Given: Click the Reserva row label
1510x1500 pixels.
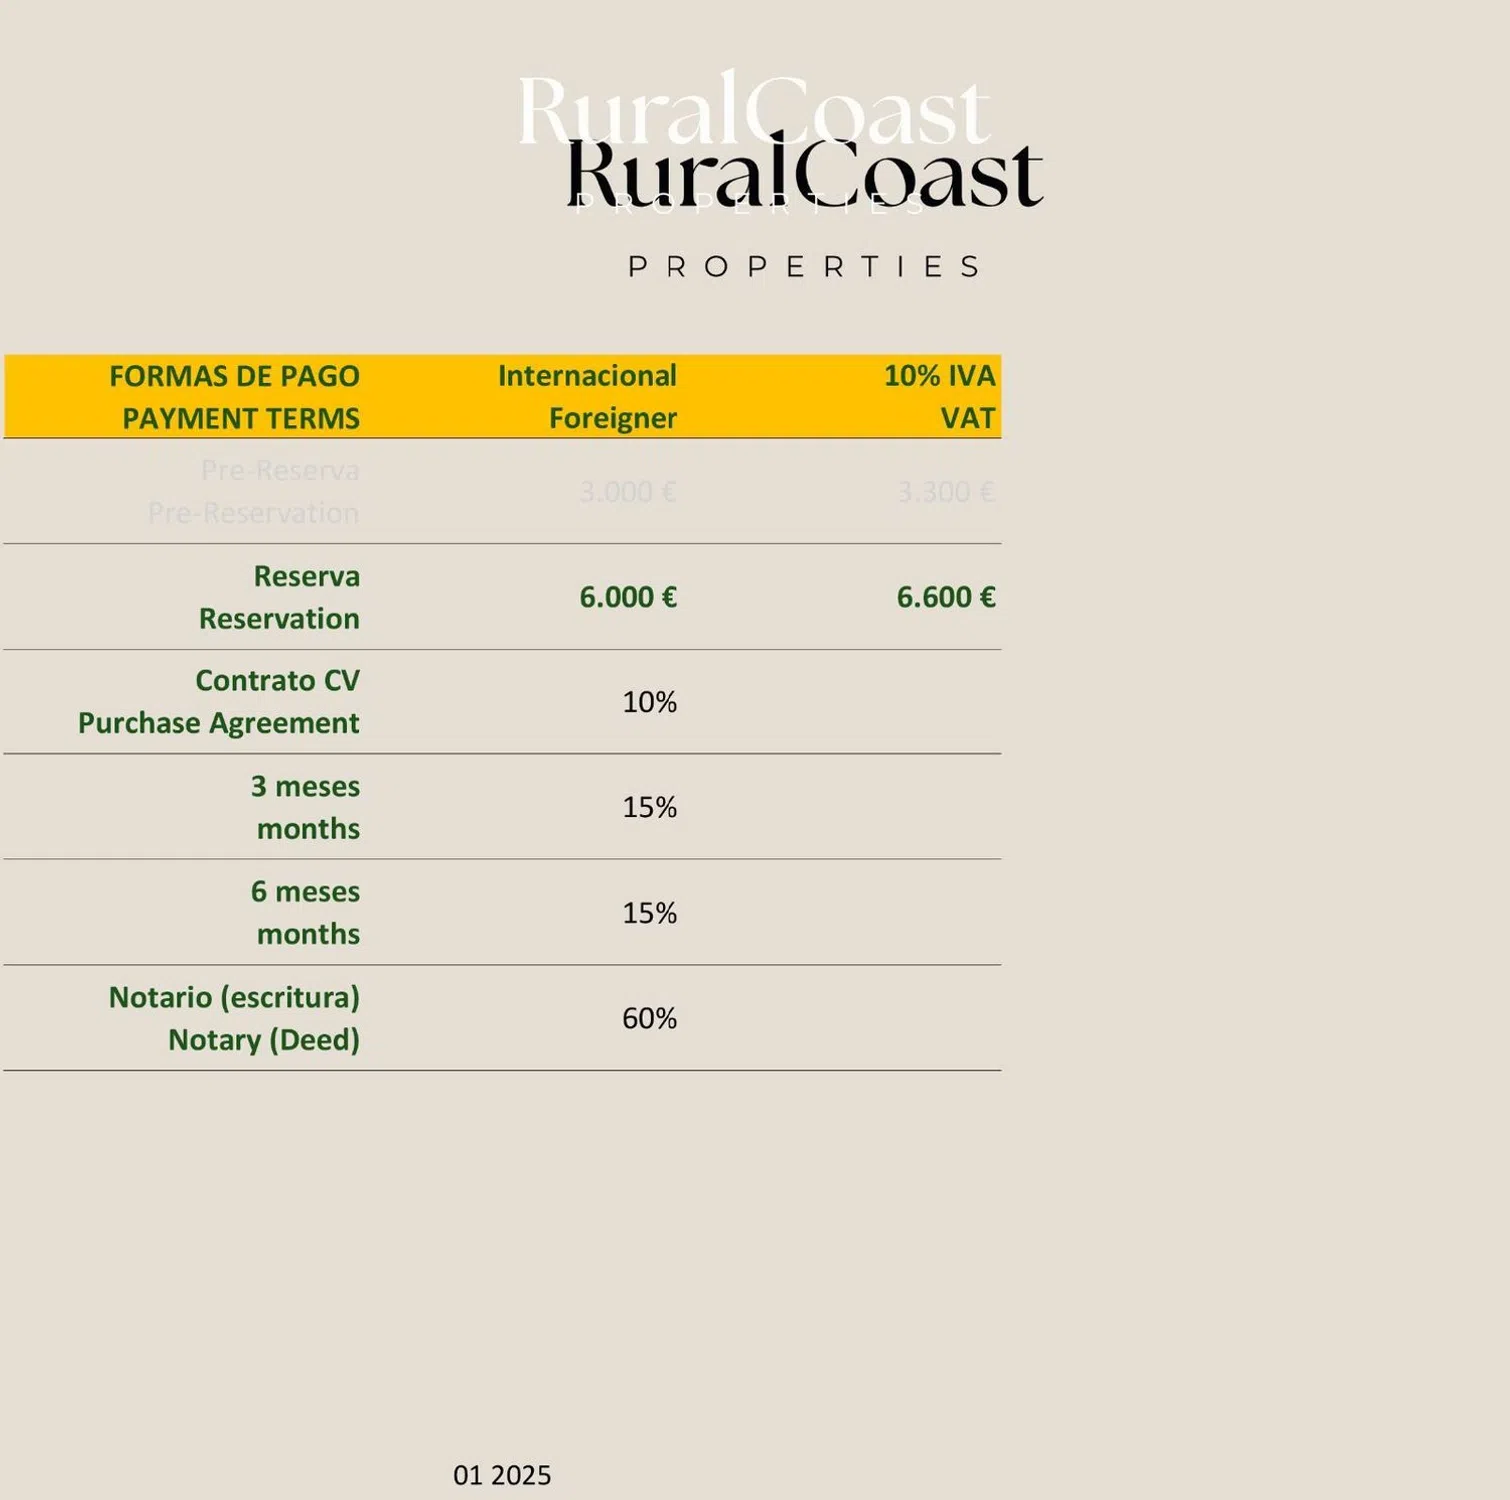Looking at the screenshot, I should pyautogui.click(x=306, y=576).
